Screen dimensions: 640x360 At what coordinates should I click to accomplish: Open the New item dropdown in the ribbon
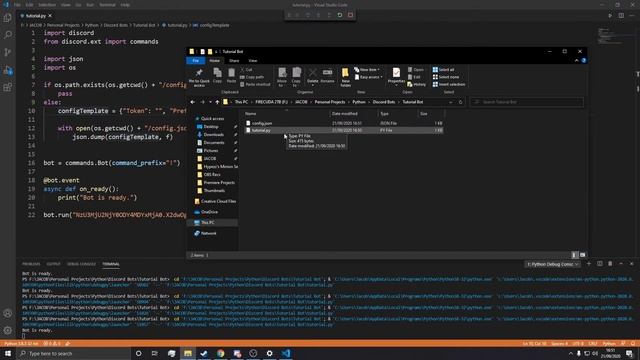tap(367, 70)
